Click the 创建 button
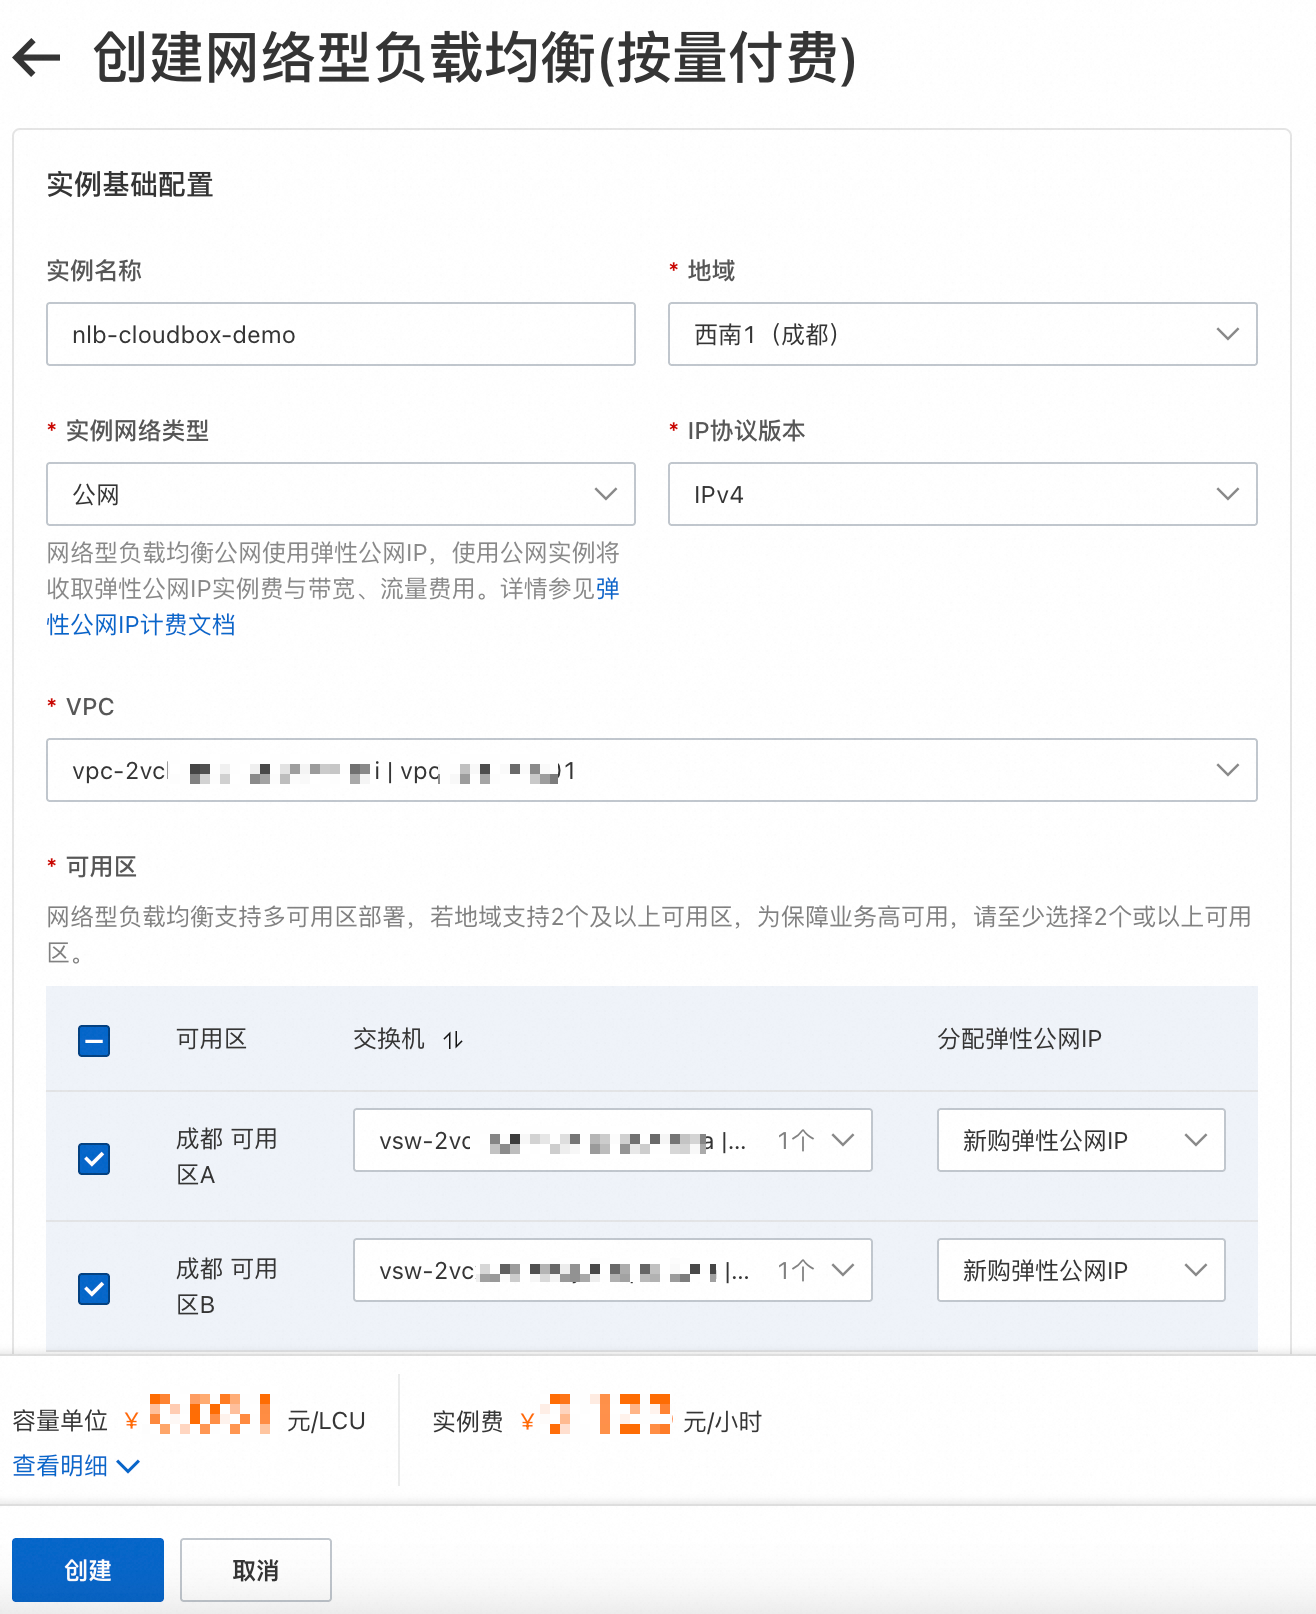The image size is (1316, 1614). 88,1570
